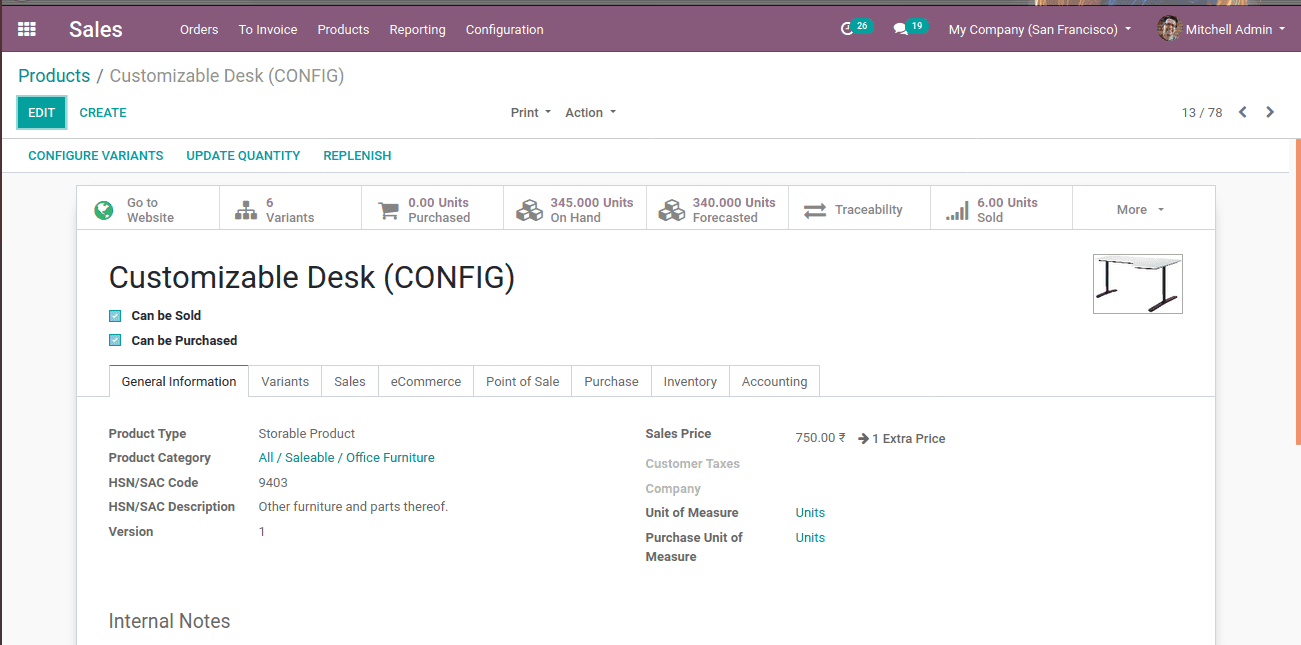Click the Units Purchased cart icon
This screenshot has height=645, width=1301.
(x=388, y=210)
